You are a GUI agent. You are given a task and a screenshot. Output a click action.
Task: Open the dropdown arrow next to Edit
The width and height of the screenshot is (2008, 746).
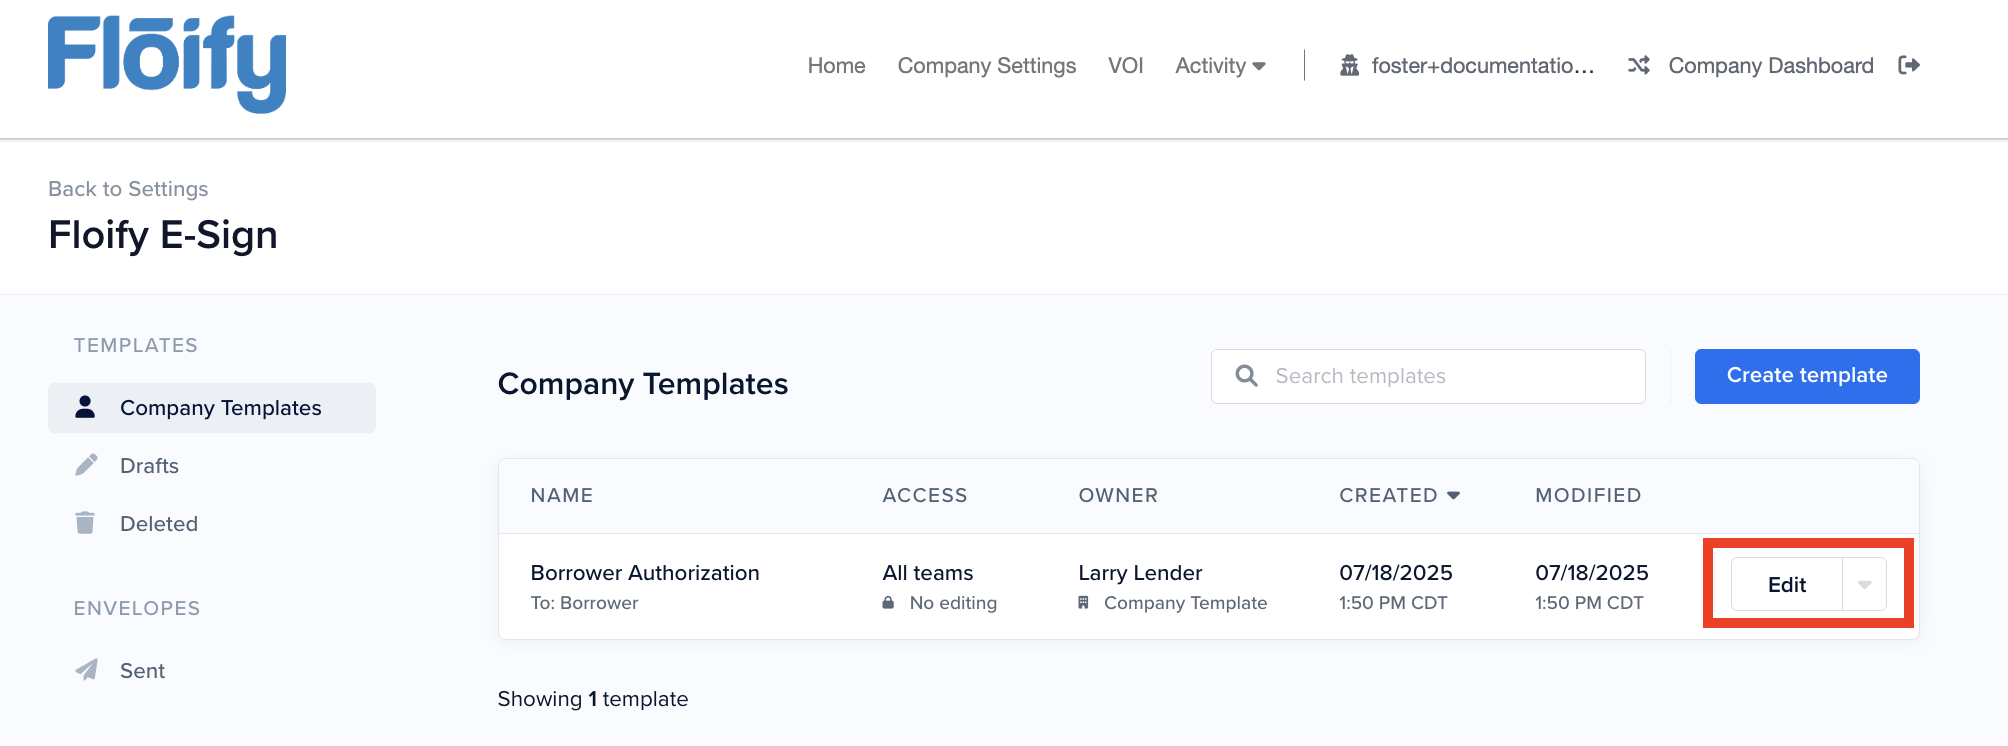[1864, 585]
